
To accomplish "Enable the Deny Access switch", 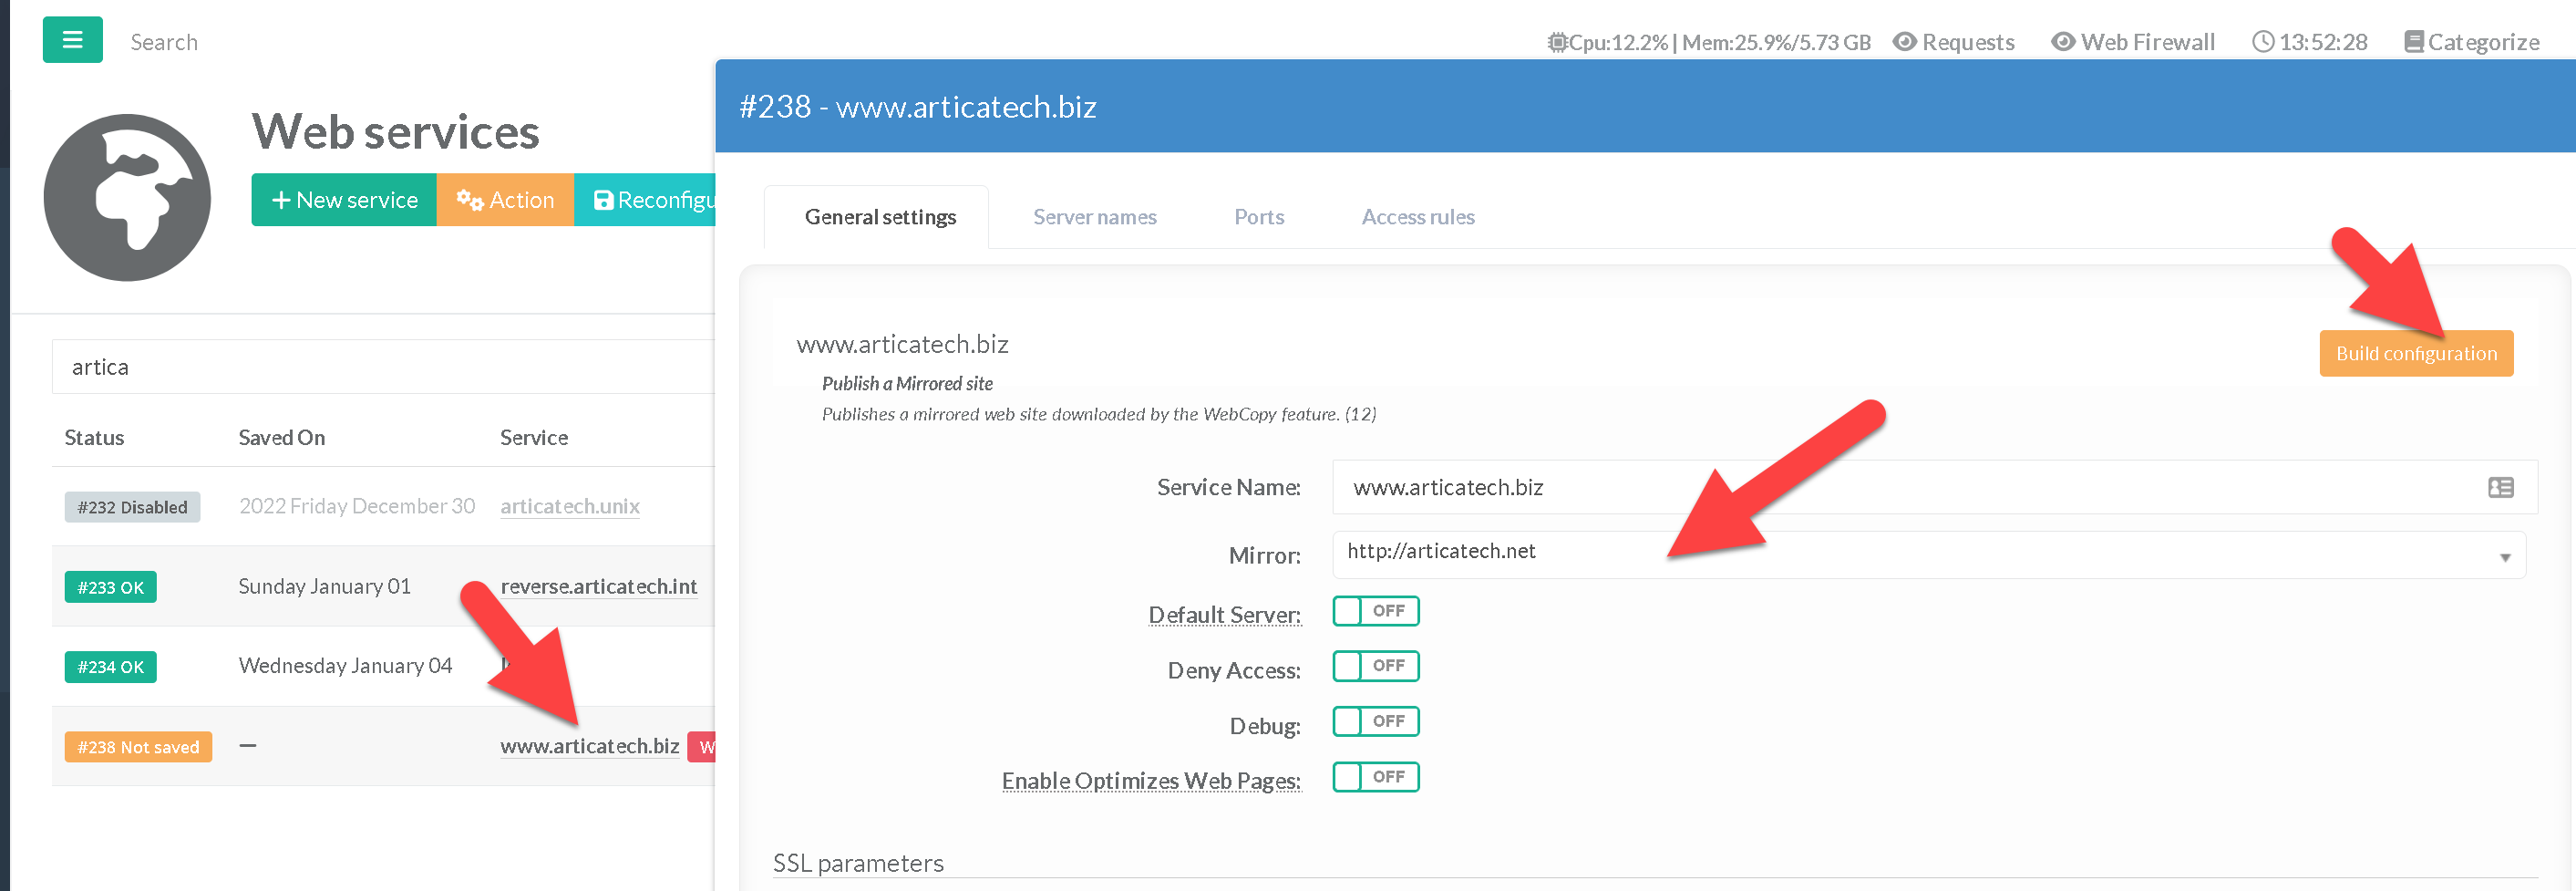I will [1375, 666].
